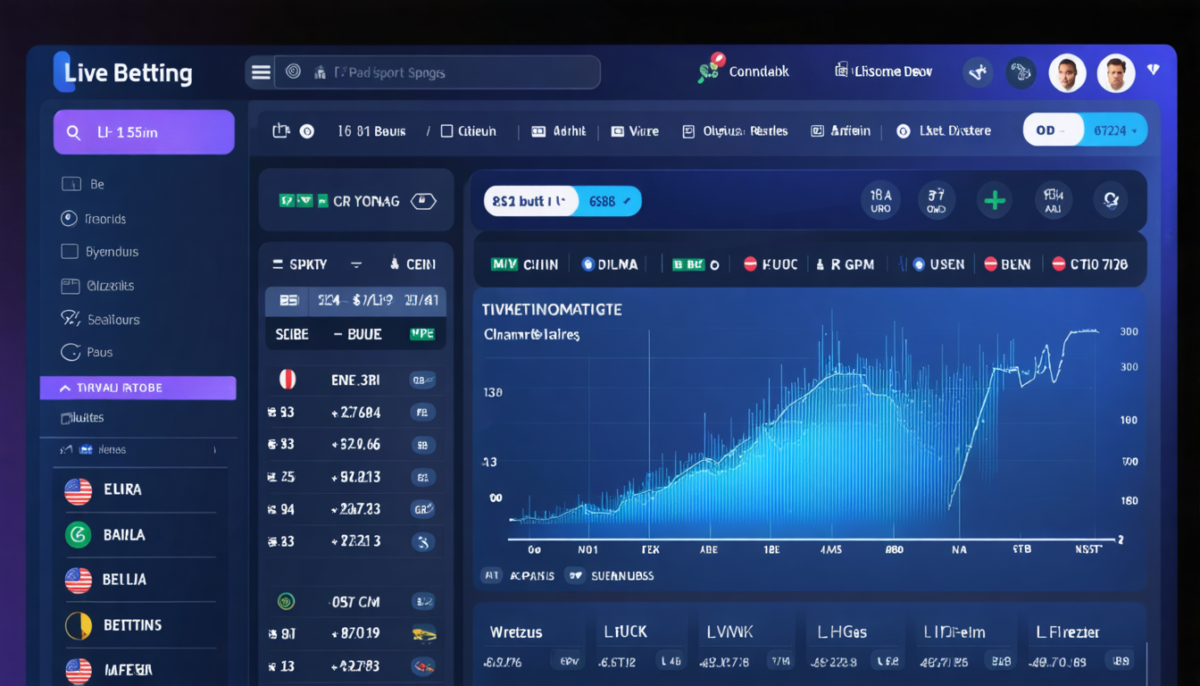Click the purple search box magnifier
This screenshot has width=1200, height=686.
(73, 132)
